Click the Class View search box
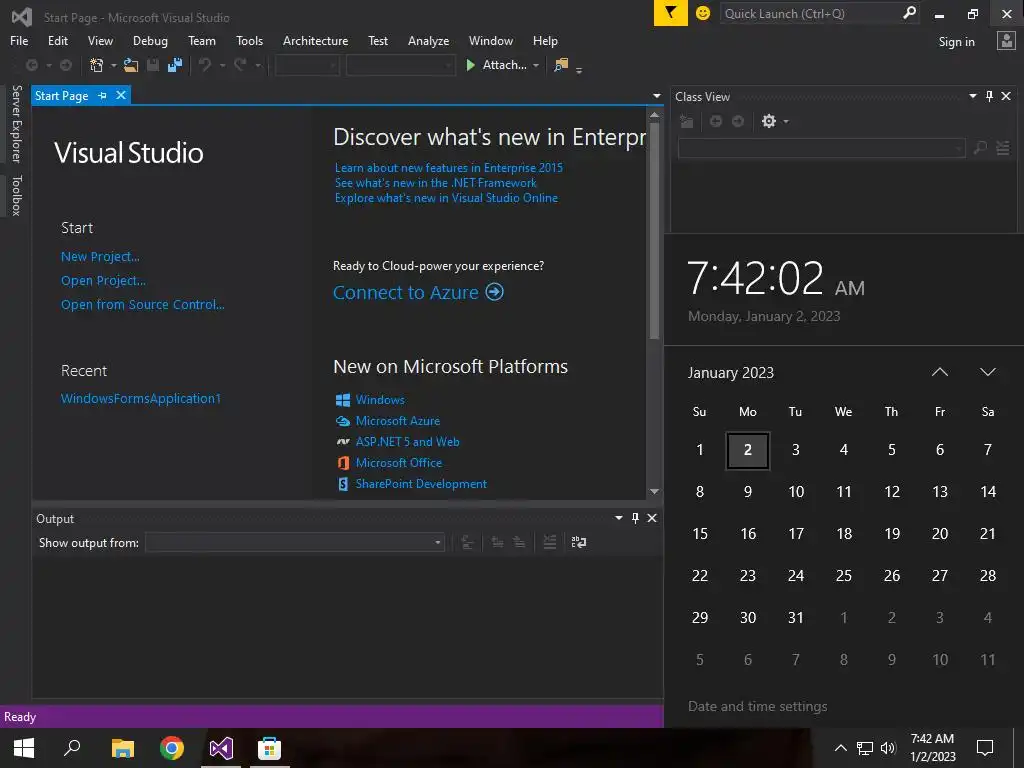The width and height of the screenshot is (1024, 768). (x=822, y=148)
